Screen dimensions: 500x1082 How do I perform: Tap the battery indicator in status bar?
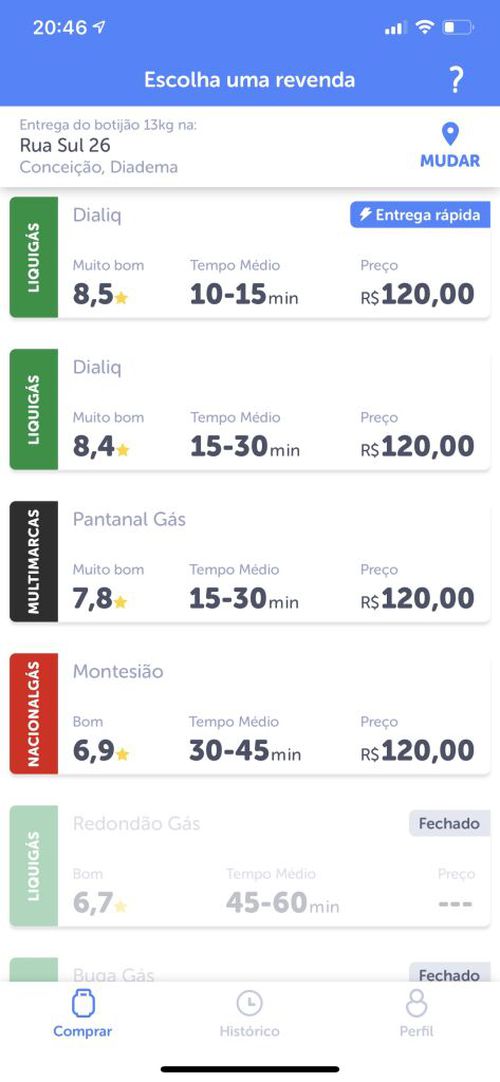458,28
